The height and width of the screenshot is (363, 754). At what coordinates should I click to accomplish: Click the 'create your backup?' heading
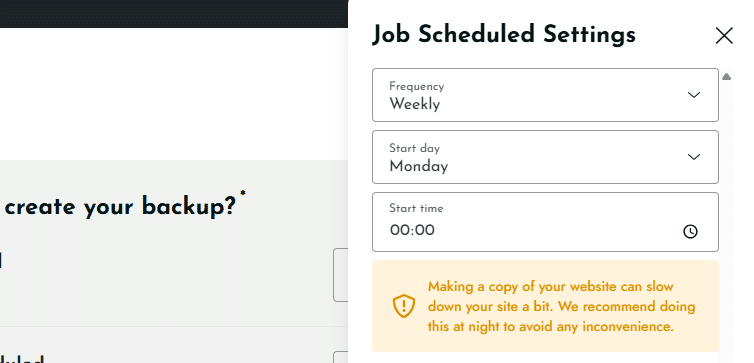(121, 207)
